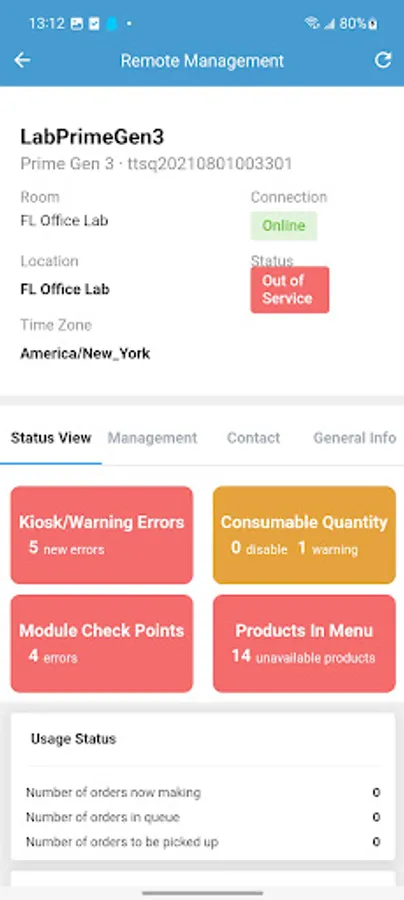Open the Contact tab
Viewport: 404px width, 900px height.
pyautogui.click(x=254, y=438)
